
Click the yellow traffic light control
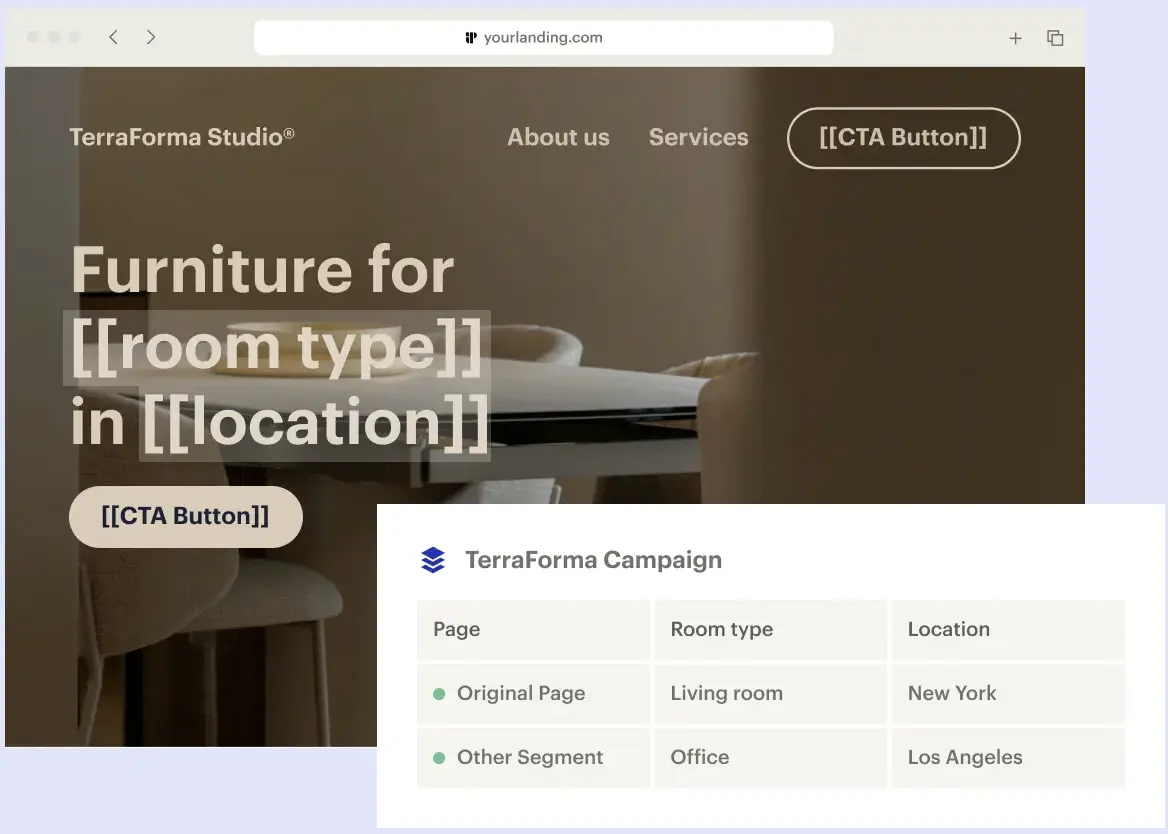(52, 36)
